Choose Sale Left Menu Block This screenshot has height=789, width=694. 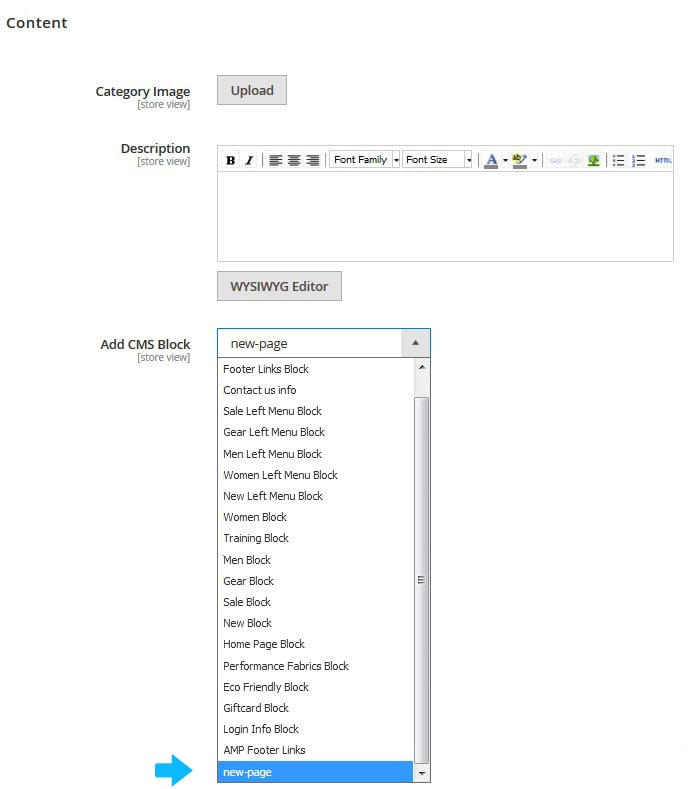pos(316,411)
